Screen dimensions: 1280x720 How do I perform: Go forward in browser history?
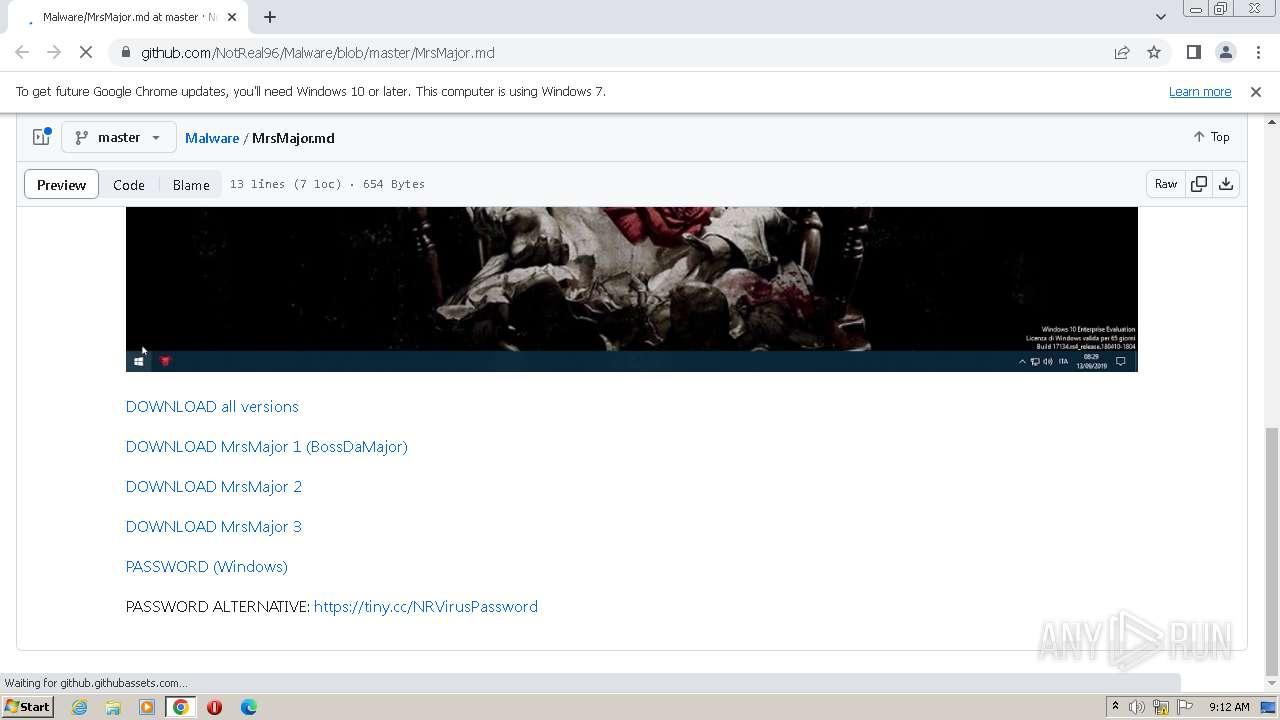pyautogui.click(x=54, y=52)
